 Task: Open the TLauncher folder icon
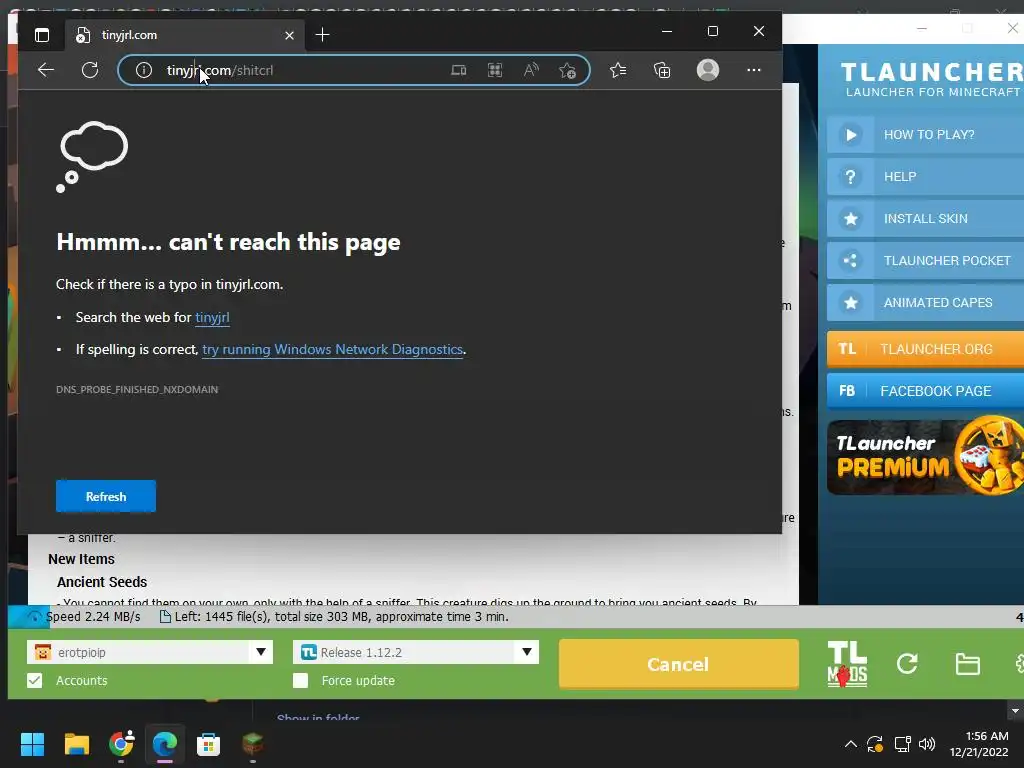point(967,664)
